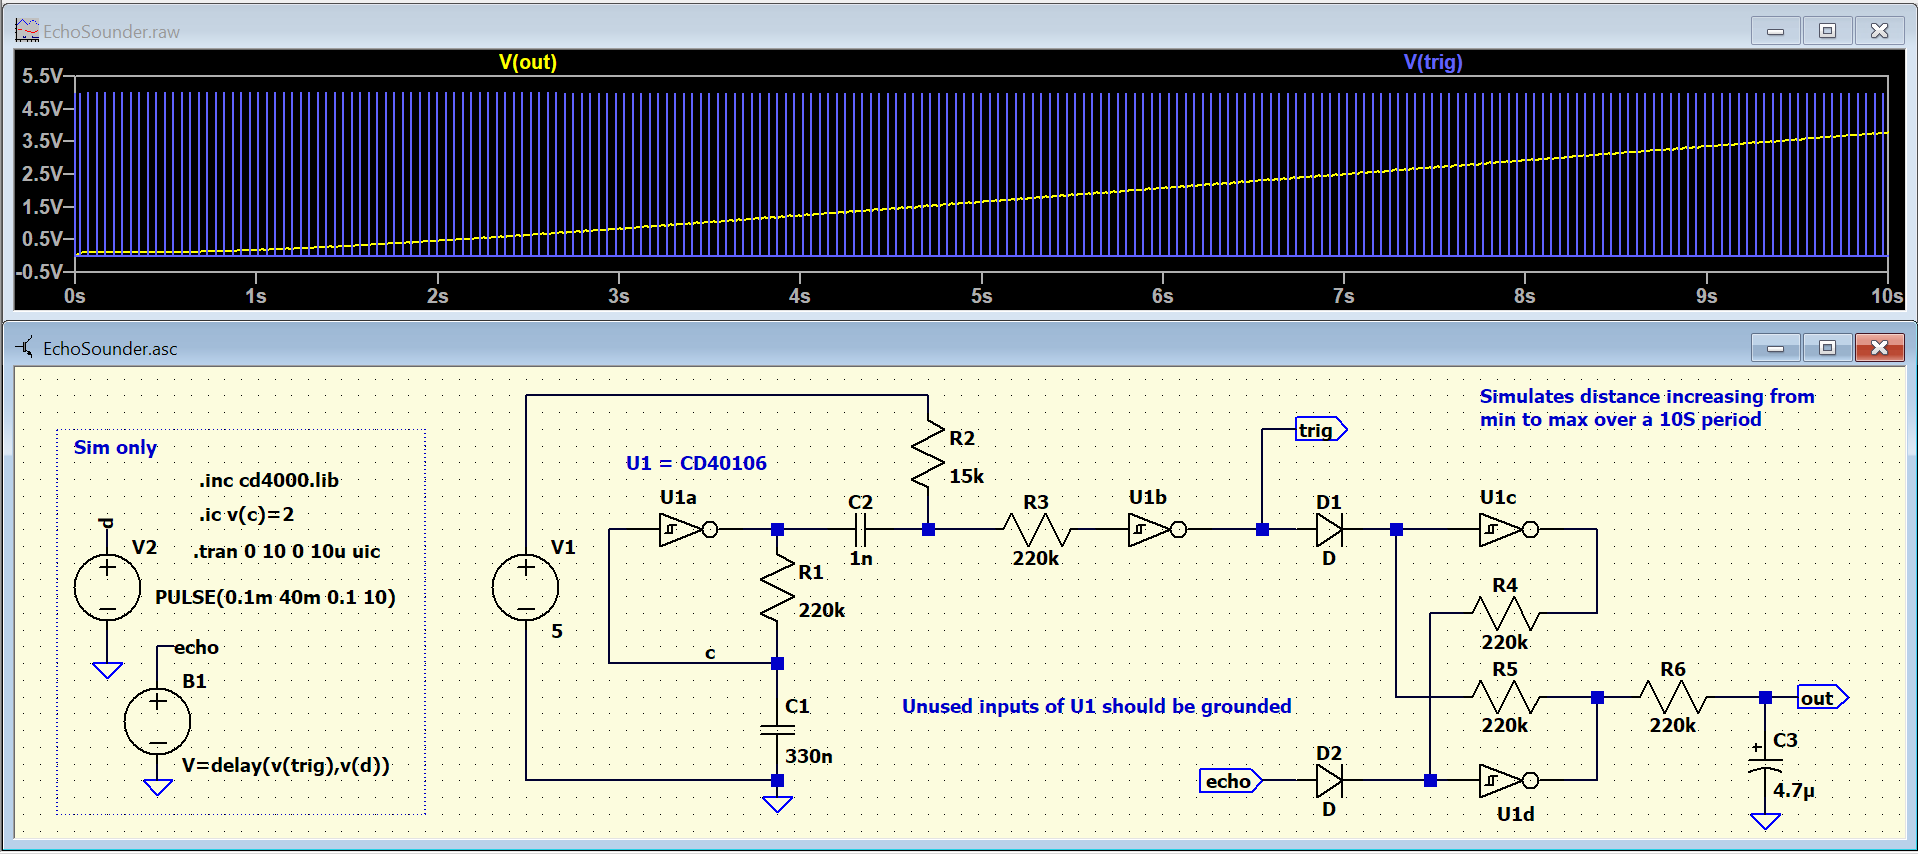Select the U1d Schmitt inverter symbol
The height and width of the screenshot is (854, 1918).
[1508, 780]
